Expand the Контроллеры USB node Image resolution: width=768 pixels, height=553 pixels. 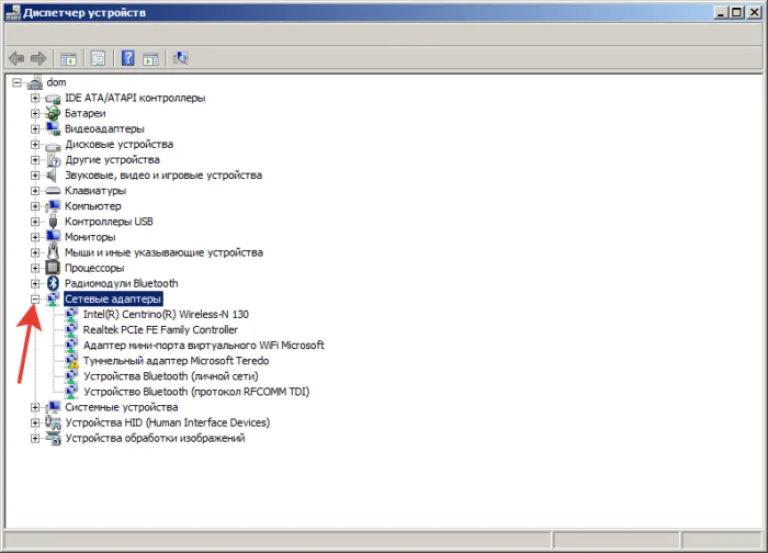[x=35, y=222]
